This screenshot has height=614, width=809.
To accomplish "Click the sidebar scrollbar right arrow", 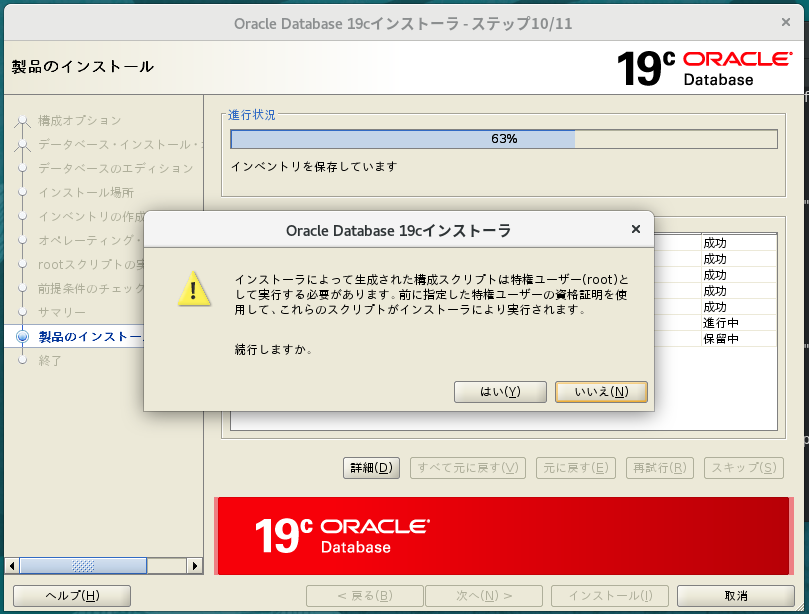I will (x=195, y=565).
